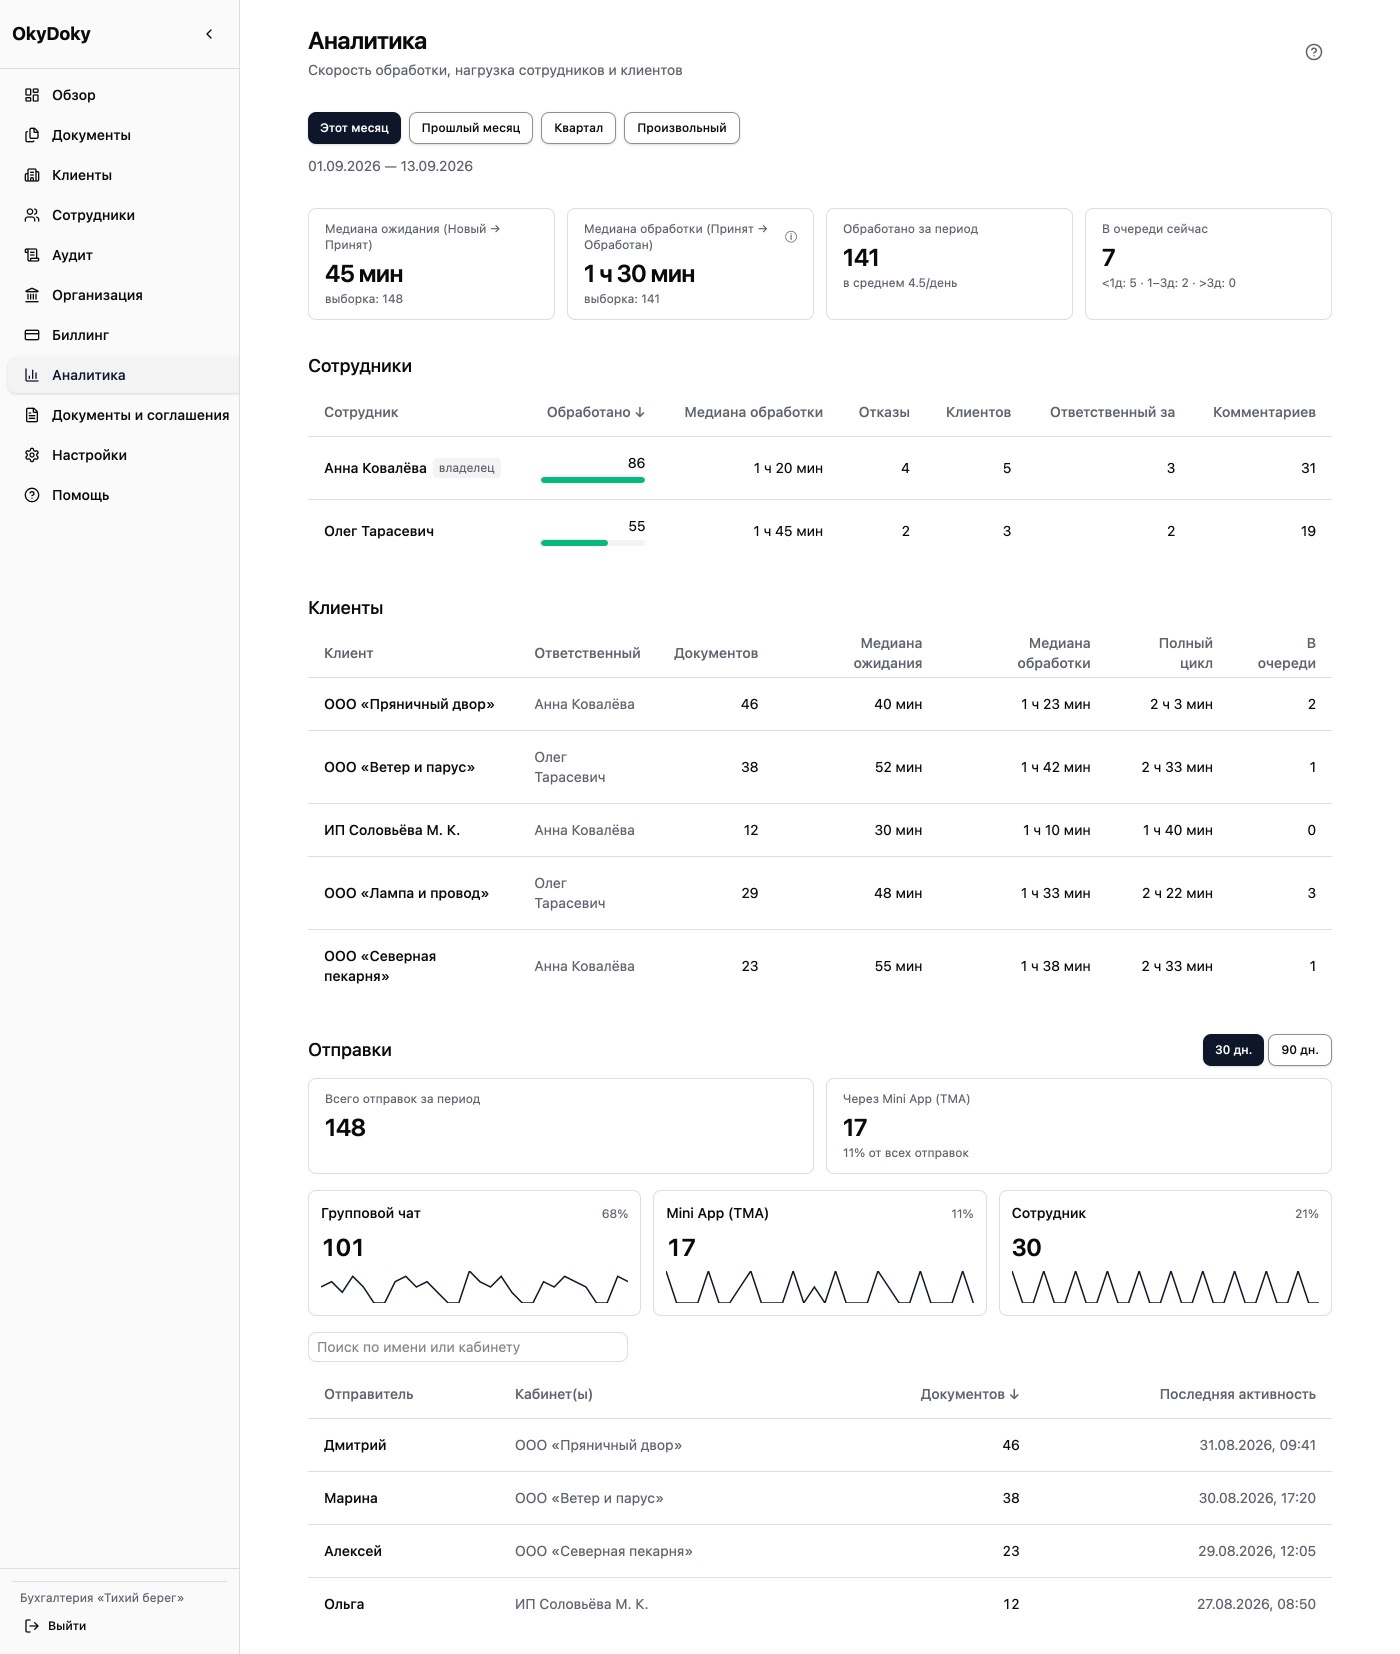1400x1654 pixels.
Task: Select the Прошлый месяц period
Action: tap(471, 128)
